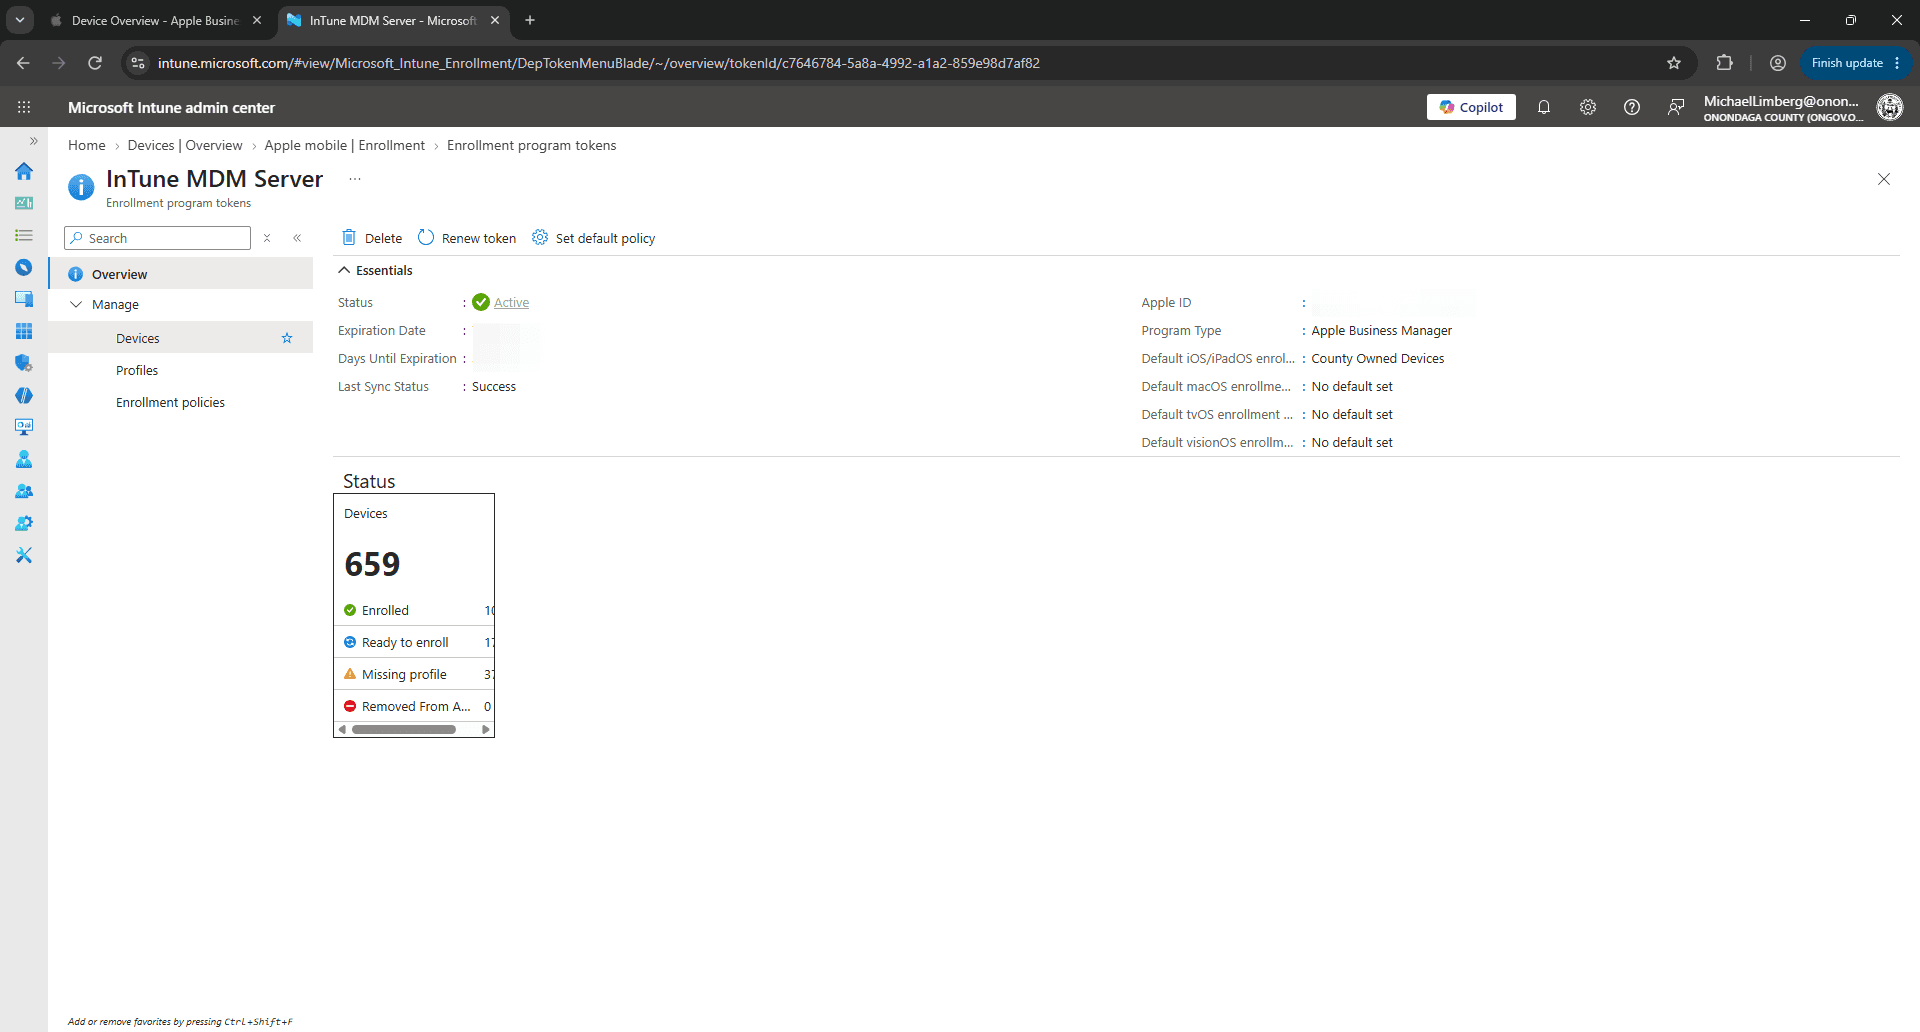Open the Active status link

(511, 302)
